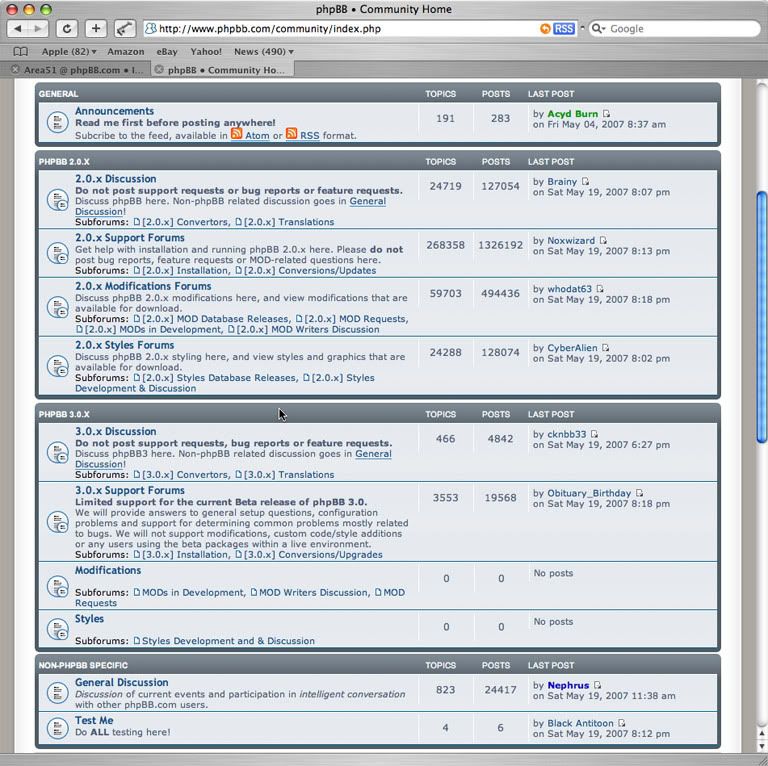Click the scrollbar up arrow

[x=762, y=733]
